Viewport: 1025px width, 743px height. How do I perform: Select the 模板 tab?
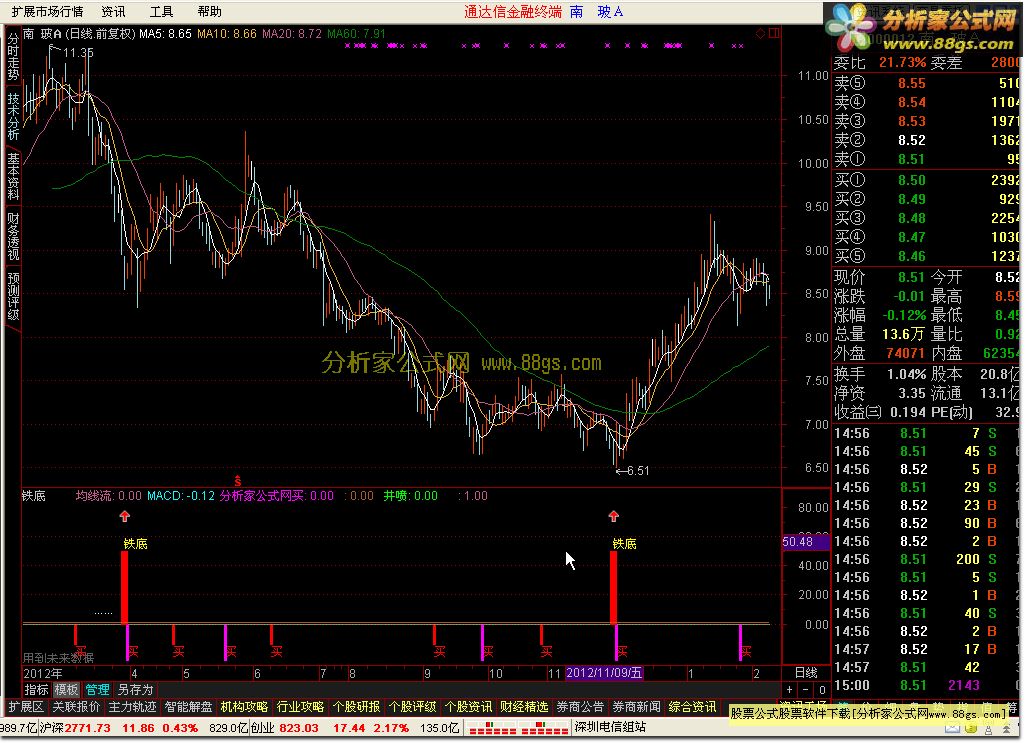66,689
